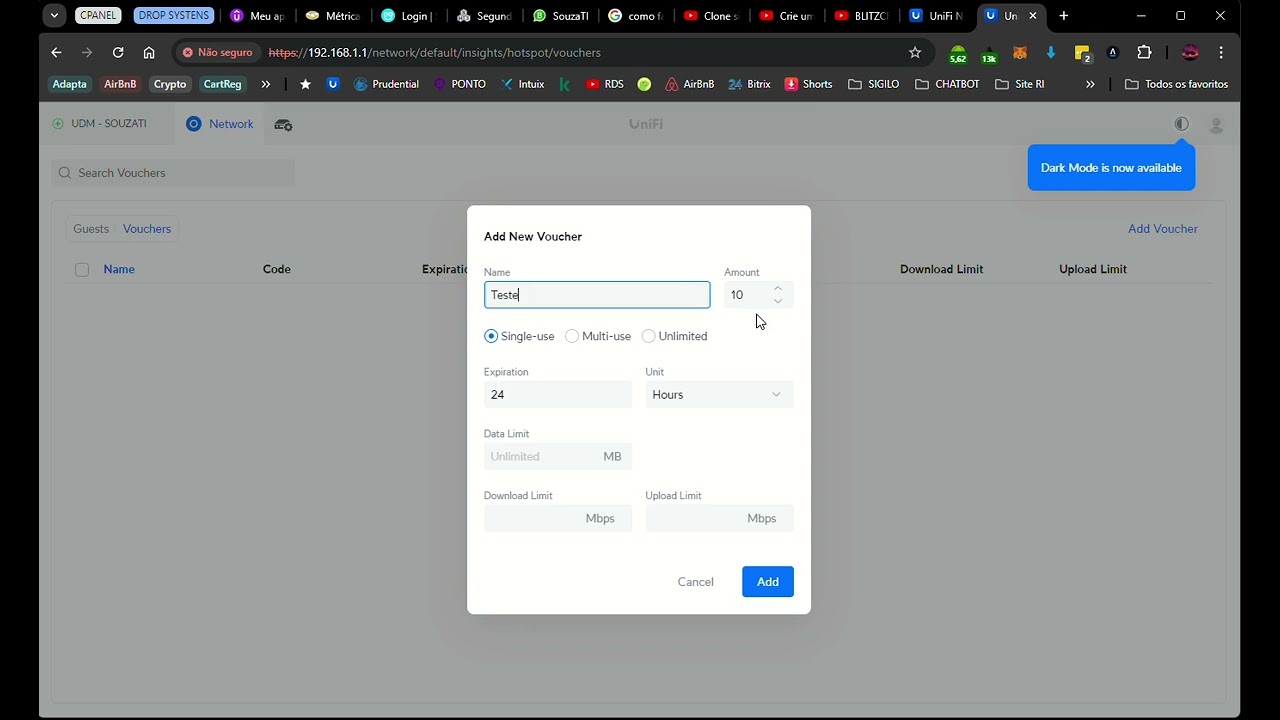The height and width of the screenshot is (720, 1280).
Task: Open a new browser tab
Action: point(1063,16)
